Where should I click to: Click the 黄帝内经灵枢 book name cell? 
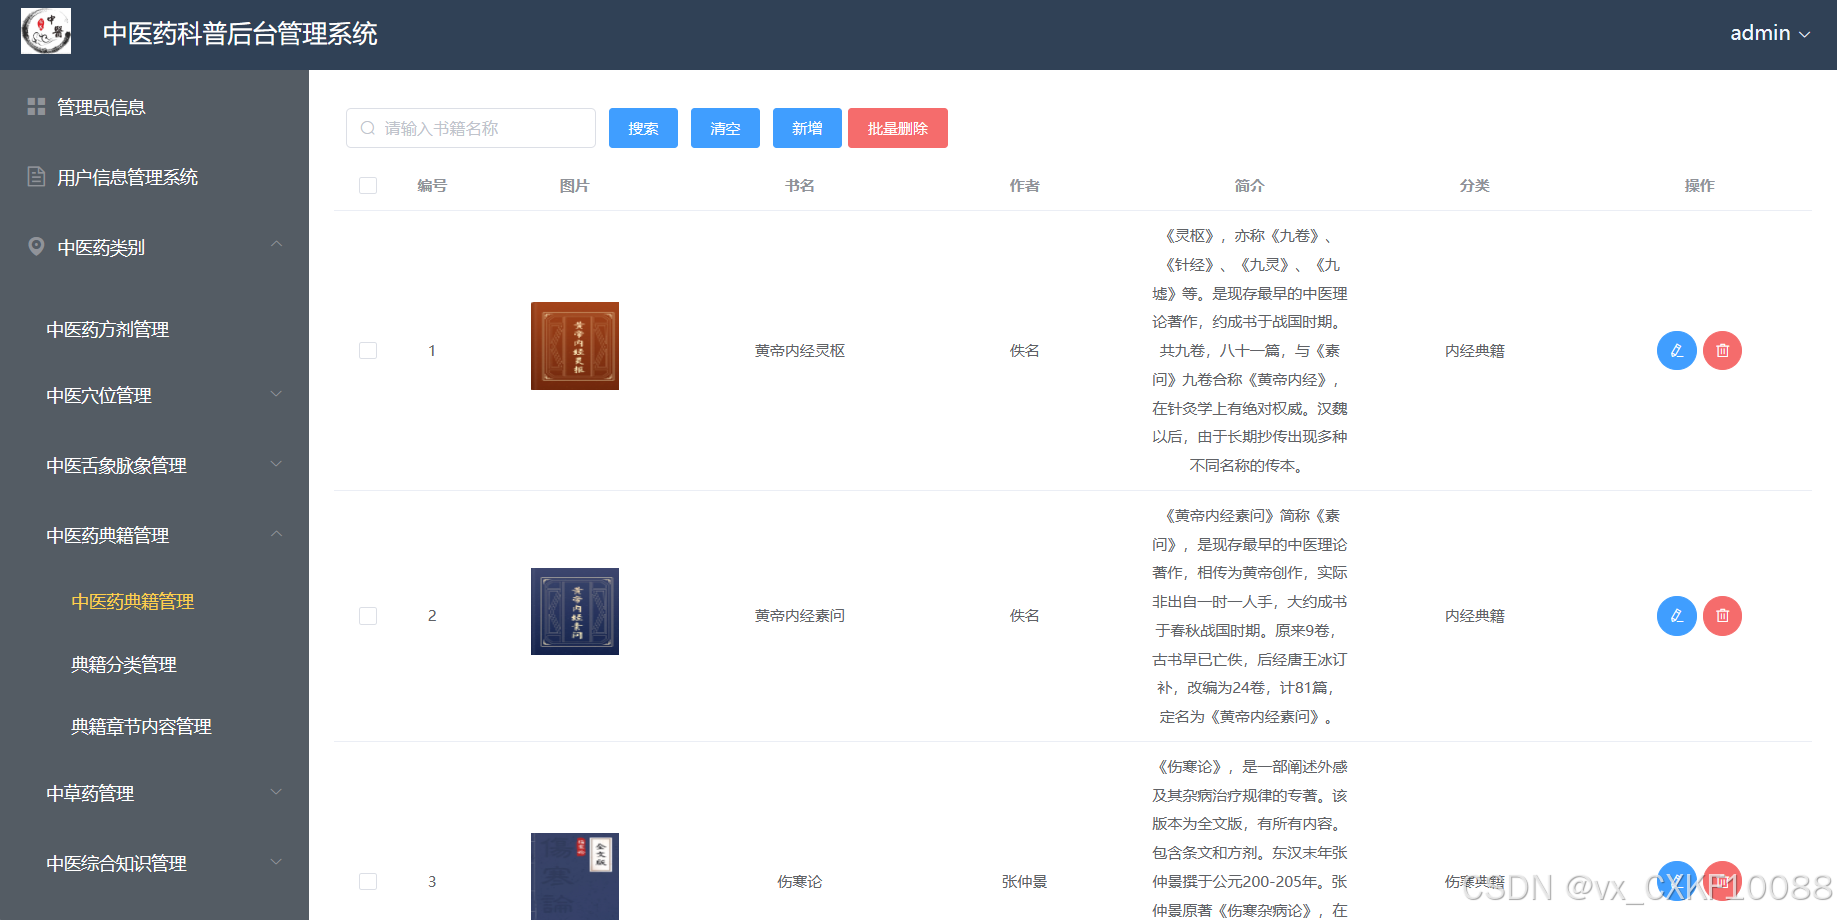pyautogui.click(x=800, y=351)
